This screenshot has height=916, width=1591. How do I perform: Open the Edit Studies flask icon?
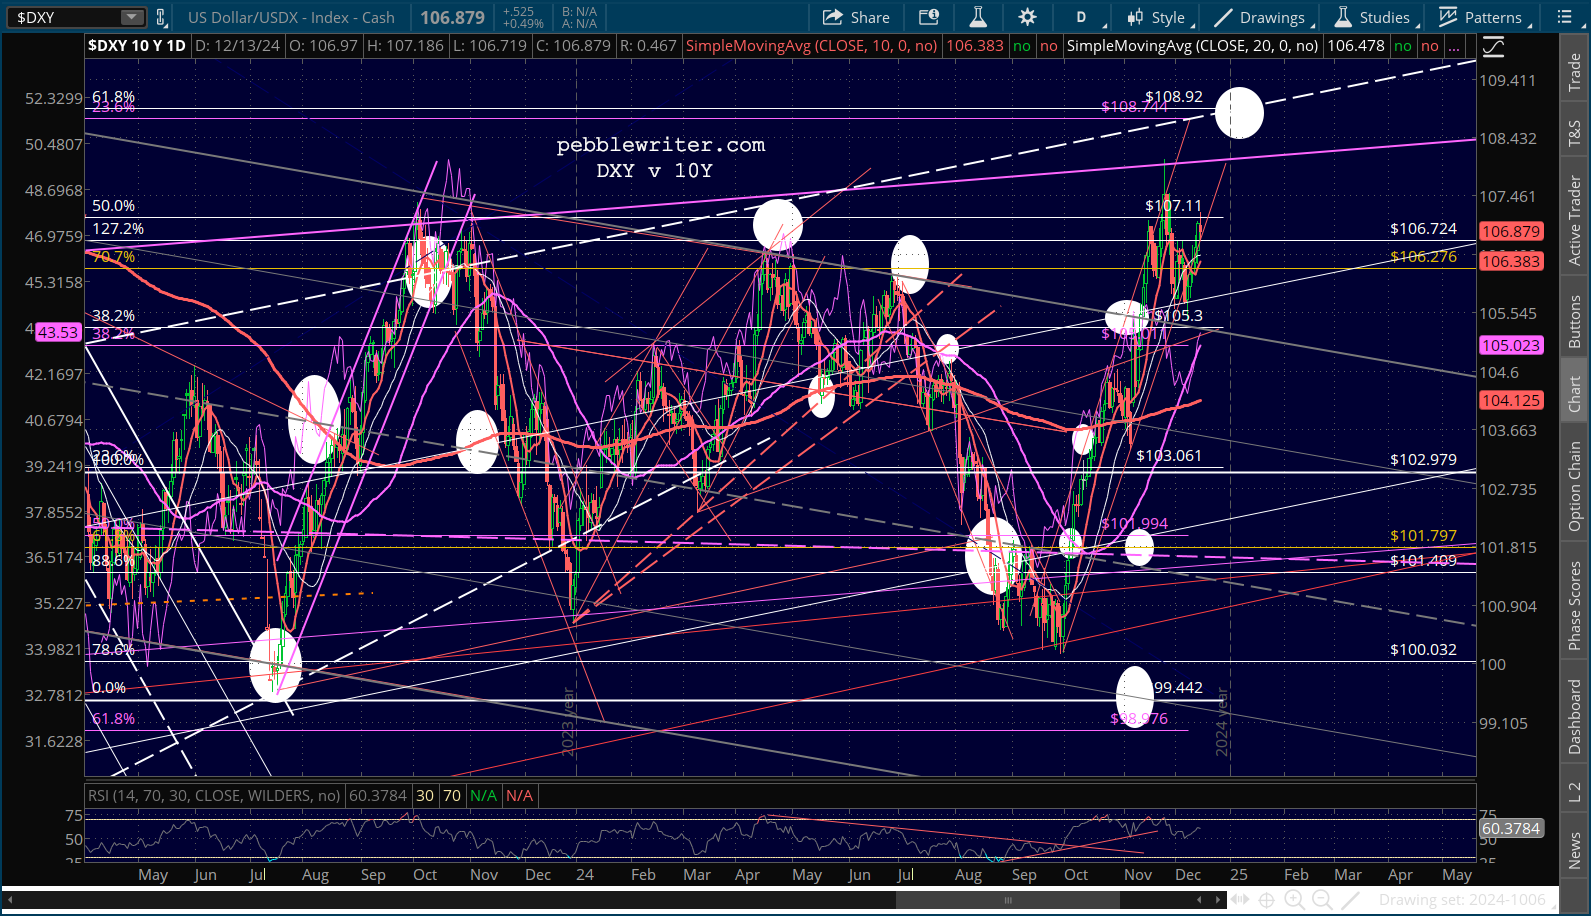tap(977, 17)
